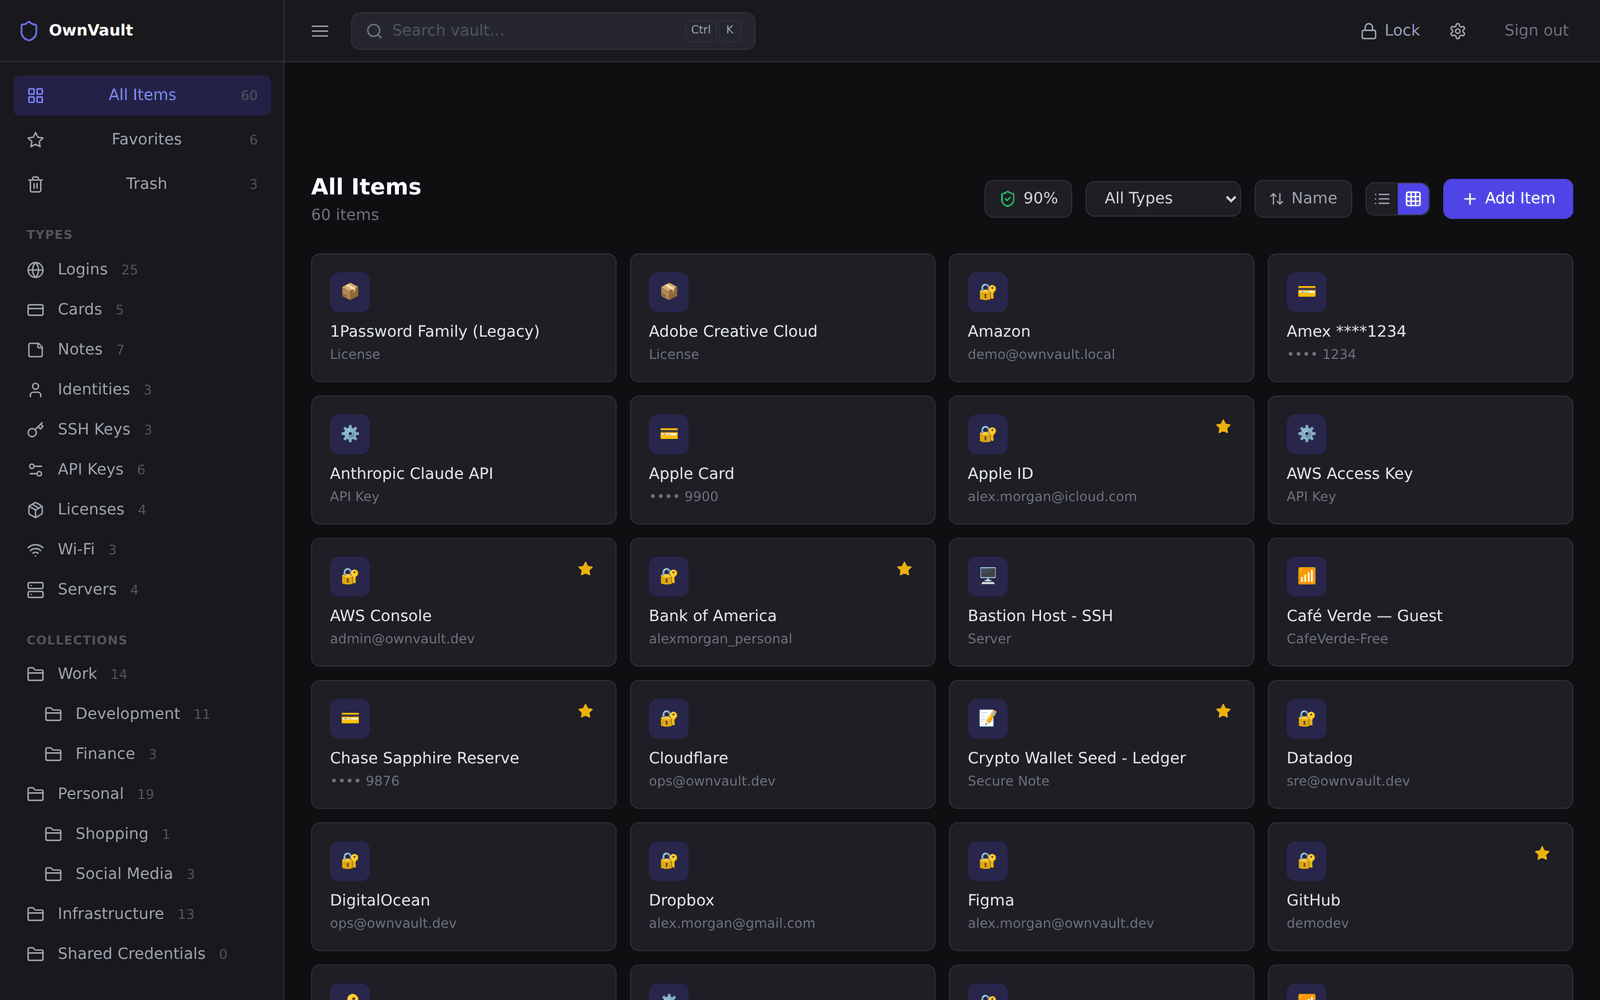The width and height of the screenshot is (1600, 1000).
Task: Open the Dropbox item card
Action: click(x=782, y=887)
